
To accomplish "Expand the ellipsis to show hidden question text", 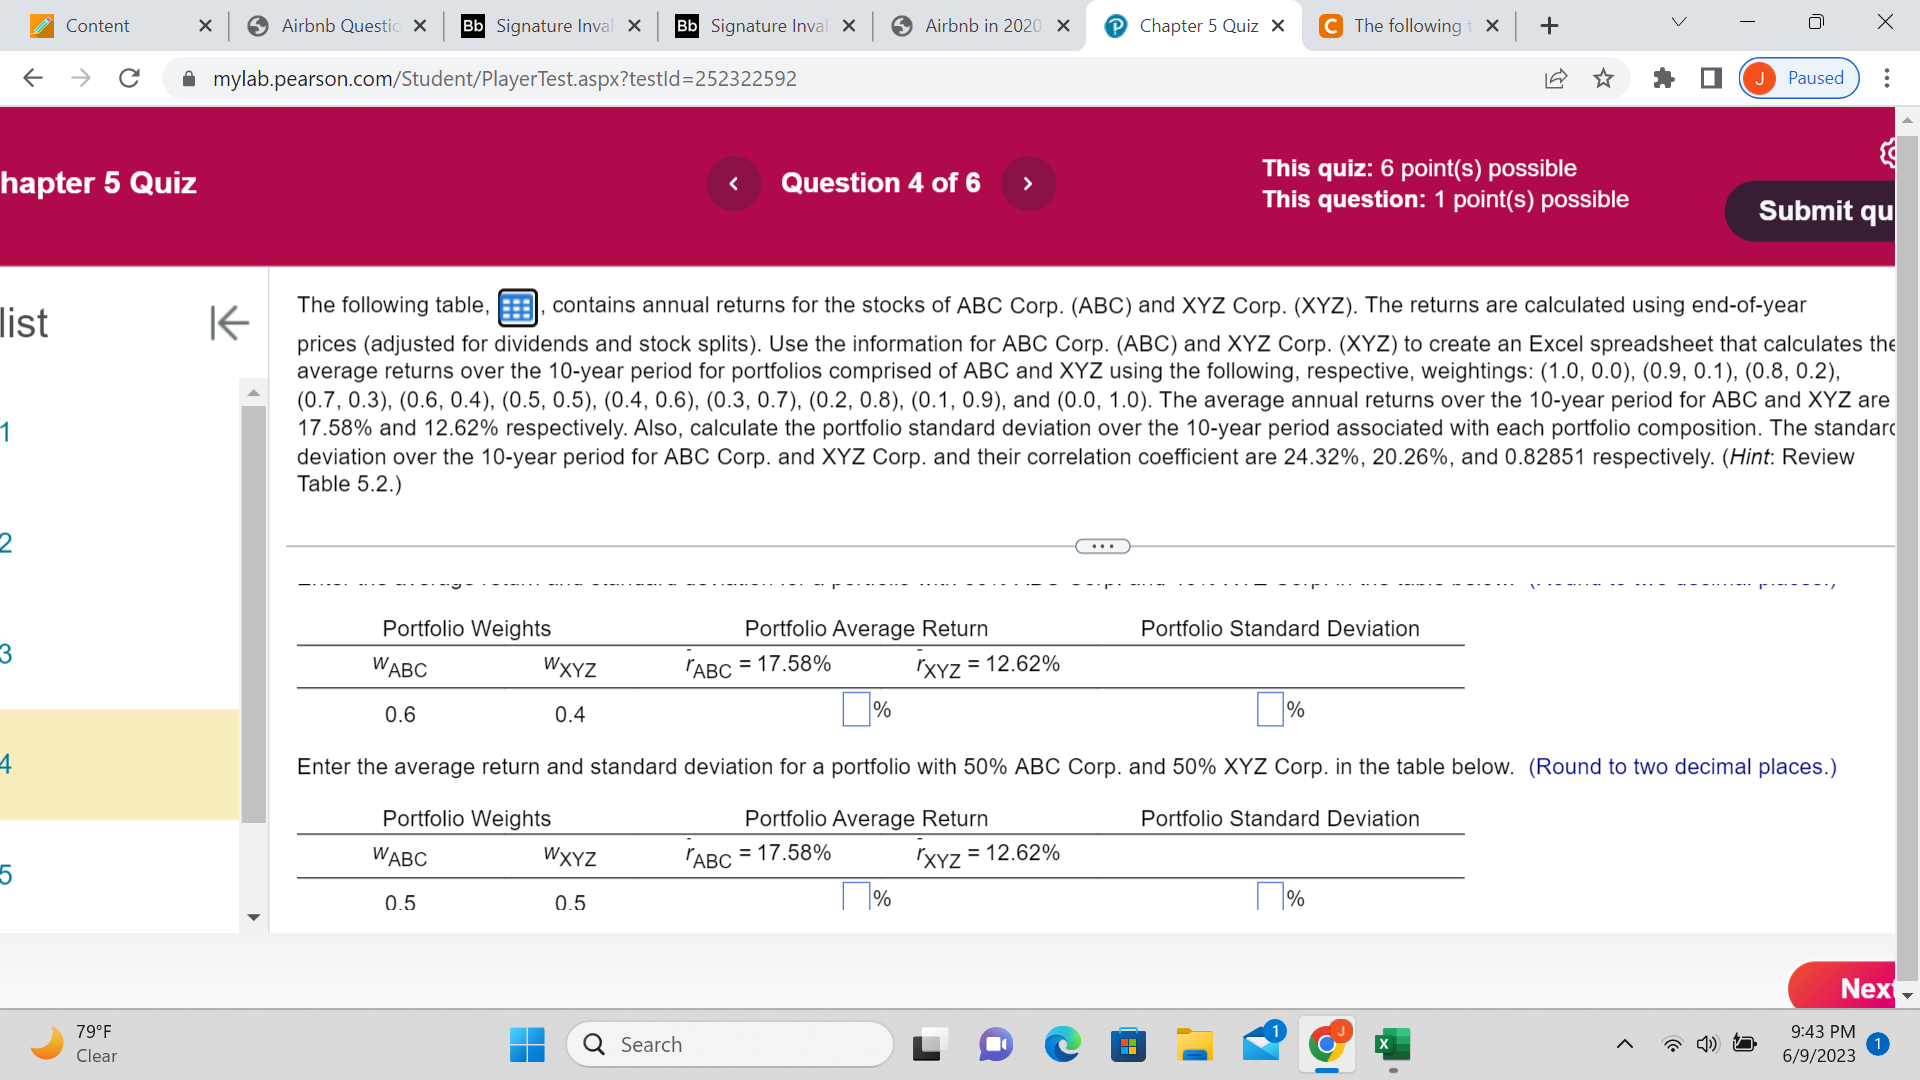I will point(1103,546).
